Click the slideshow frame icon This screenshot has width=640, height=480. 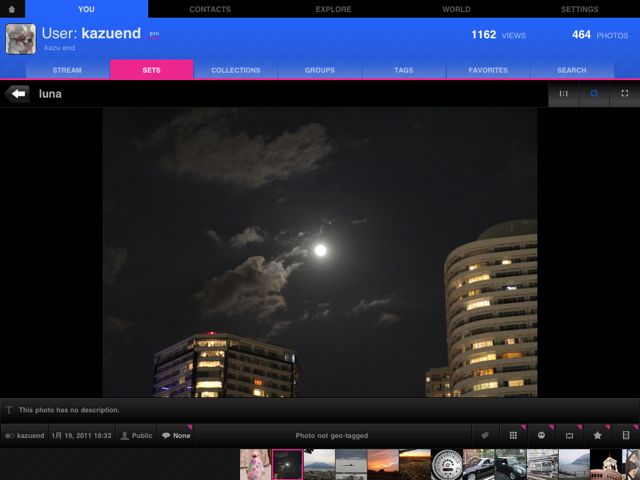[569, 436]
